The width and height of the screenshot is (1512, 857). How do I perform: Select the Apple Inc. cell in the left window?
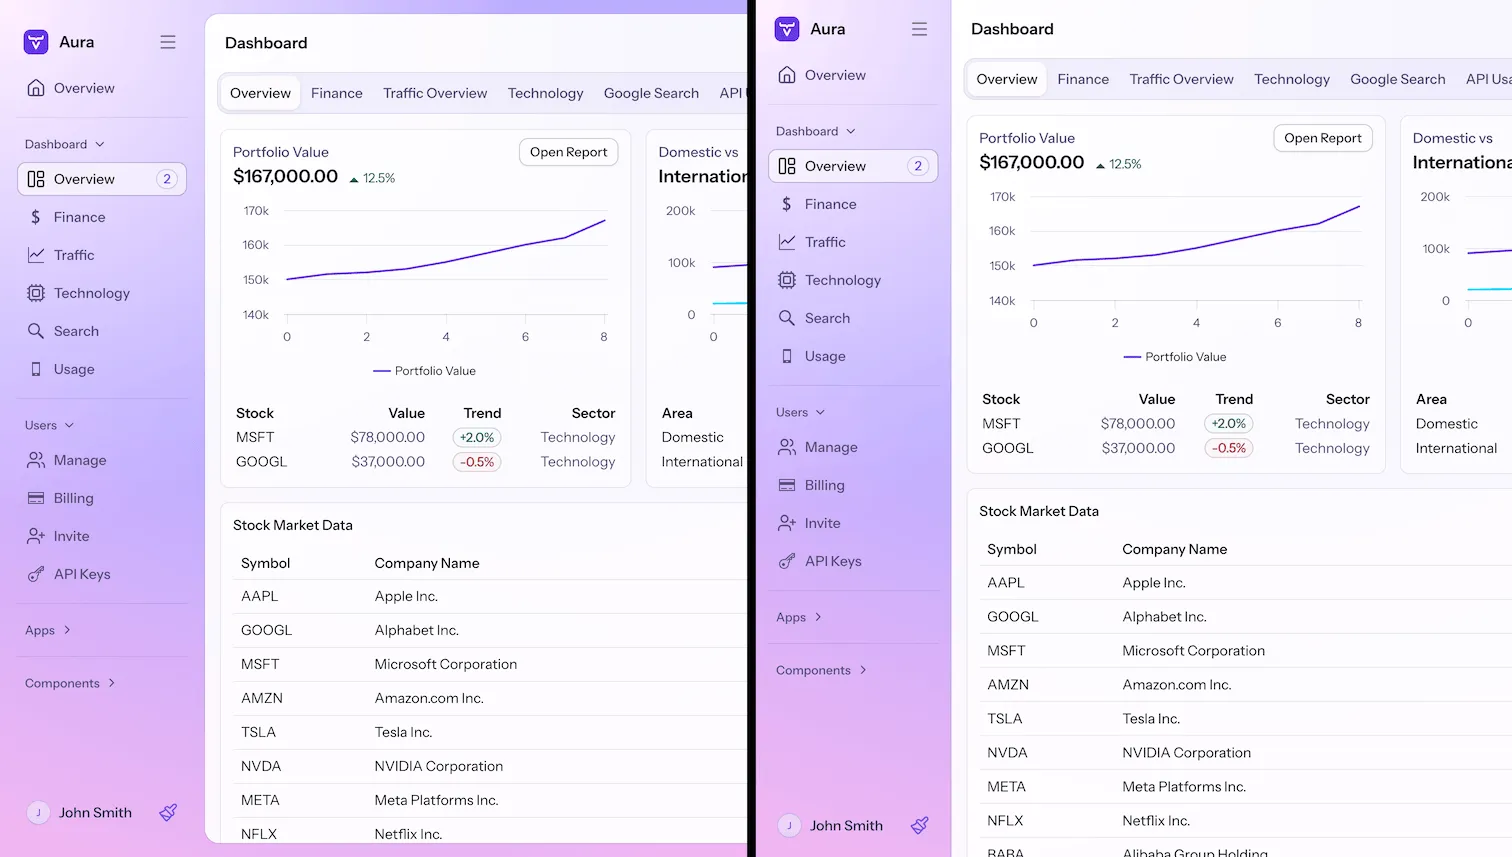pos(406,596)
